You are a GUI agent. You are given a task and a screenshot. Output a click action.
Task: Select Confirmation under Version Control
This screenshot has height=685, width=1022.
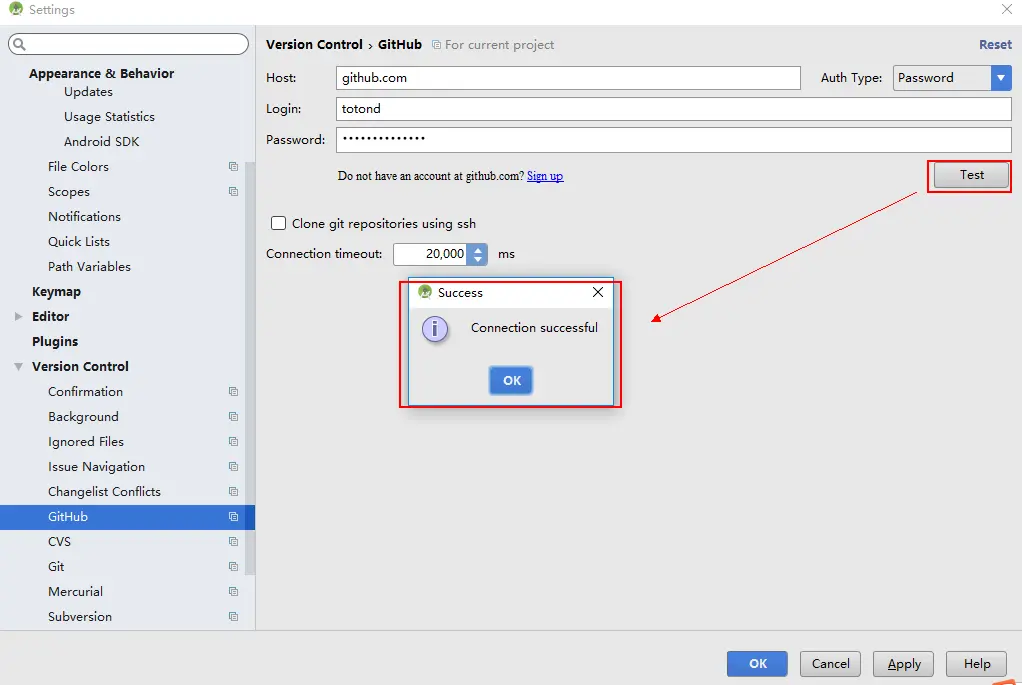coord(85,392)
